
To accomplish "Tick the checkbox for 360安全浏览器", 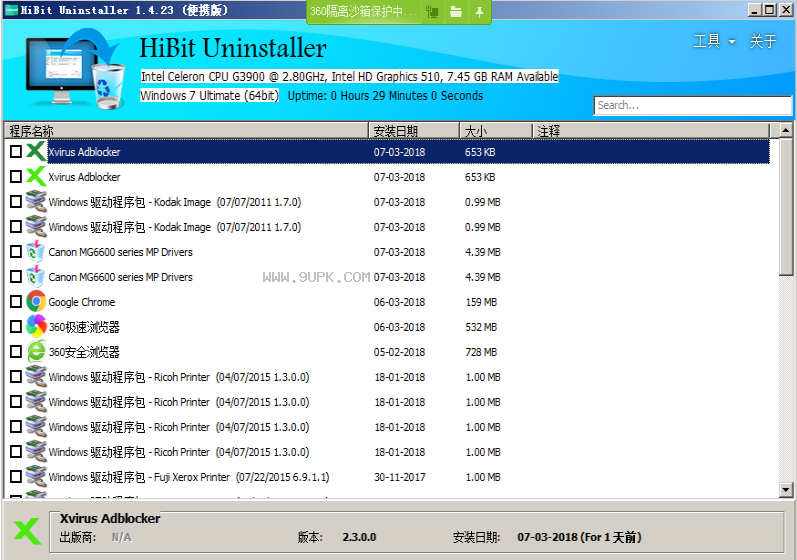I will [16, 352].
